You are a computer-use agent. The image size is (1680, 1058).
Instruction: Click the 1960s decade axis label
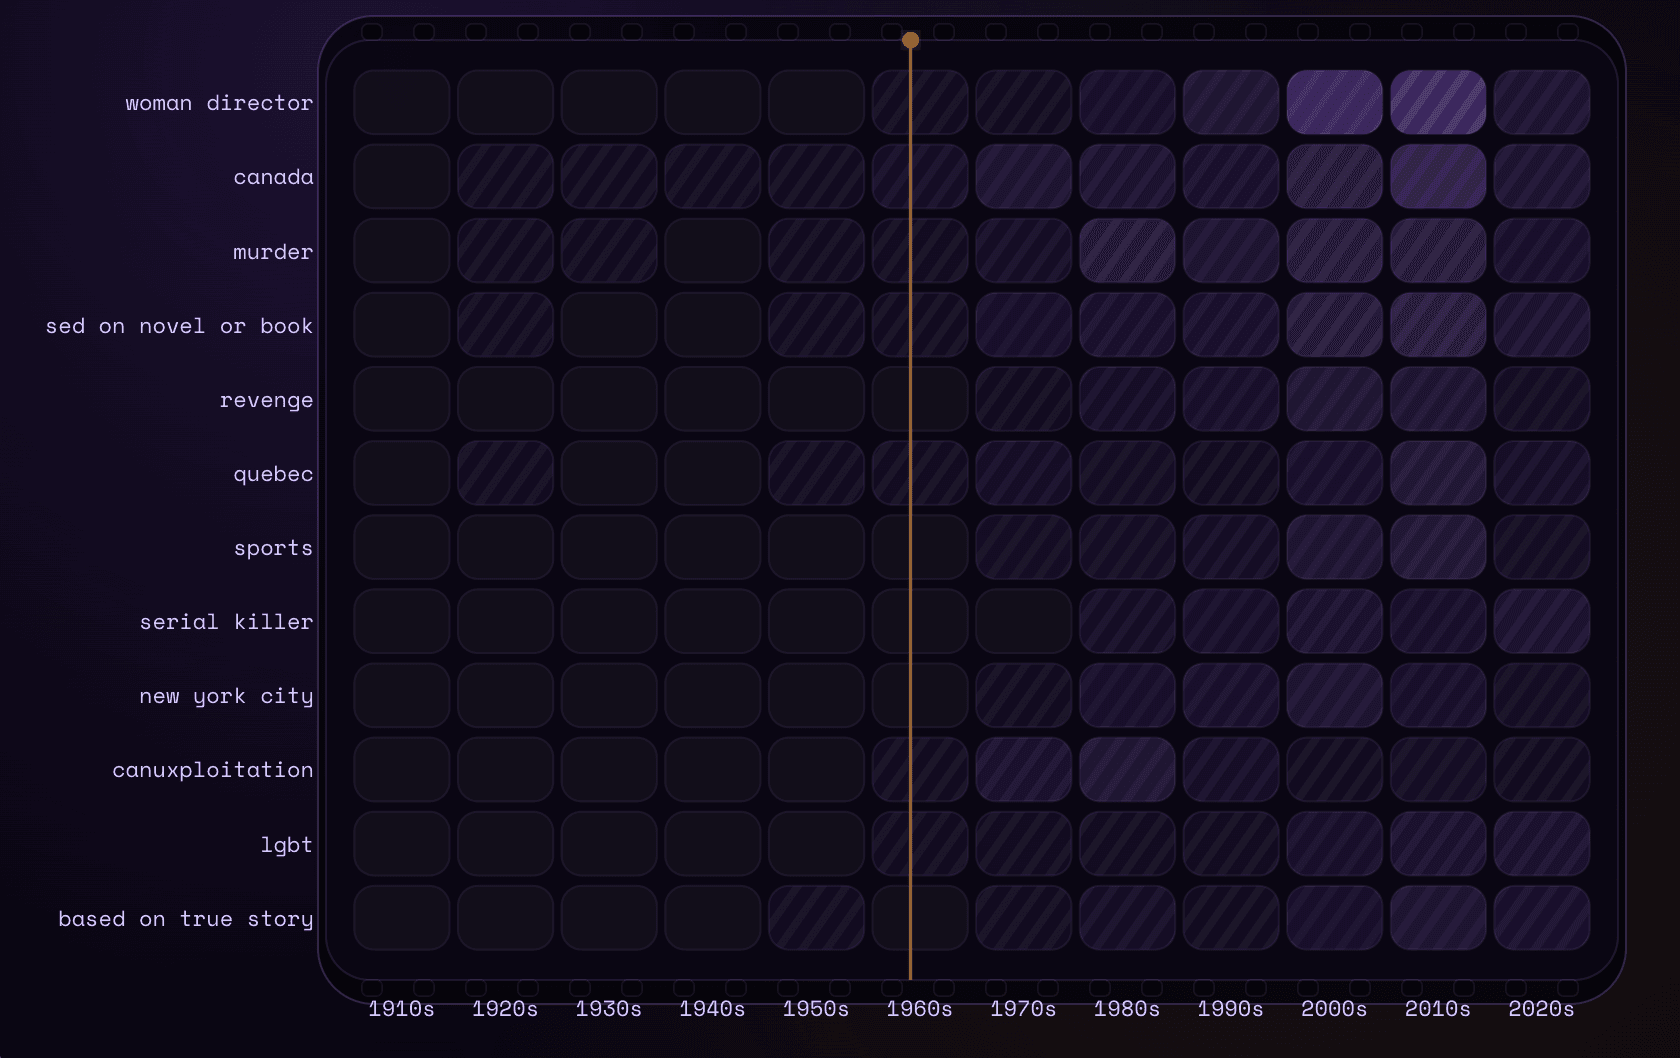point(919,1008)
